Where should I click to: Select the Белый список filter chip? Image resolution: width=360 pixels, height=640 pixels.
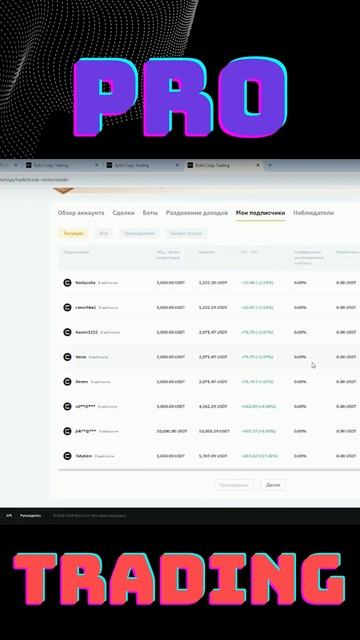tap(186, 233)
